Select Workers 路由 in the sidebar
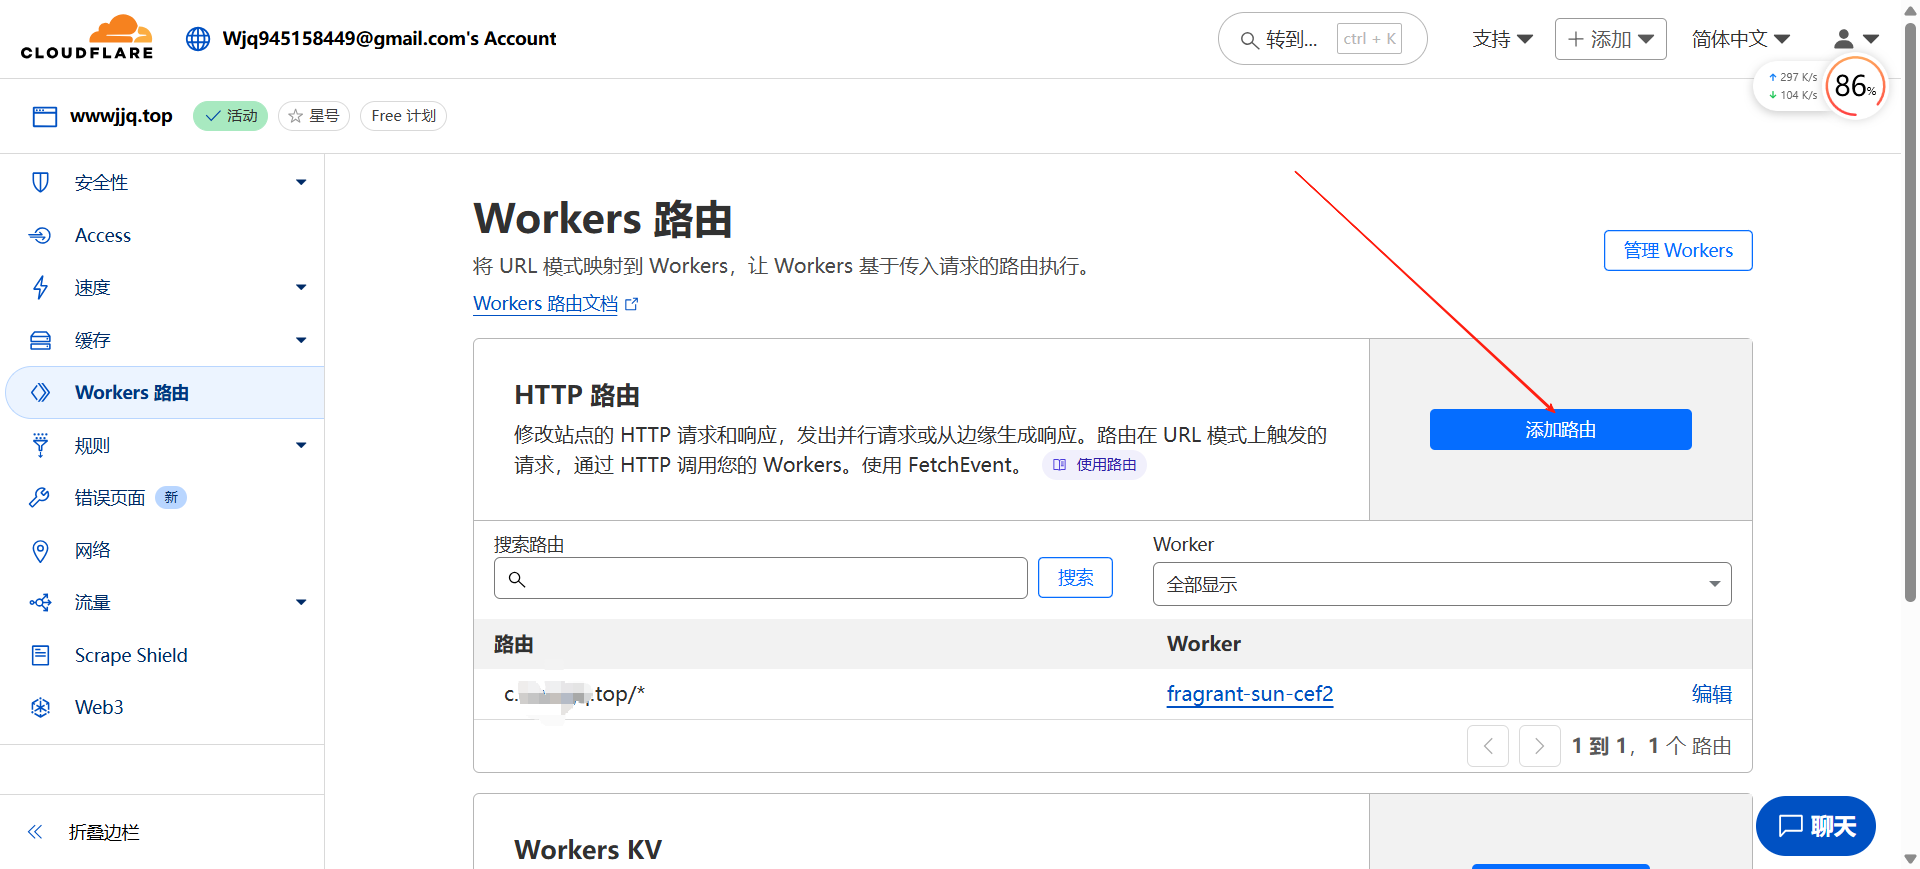Viewport: 1920px width, 869px height. pos(165,393)
